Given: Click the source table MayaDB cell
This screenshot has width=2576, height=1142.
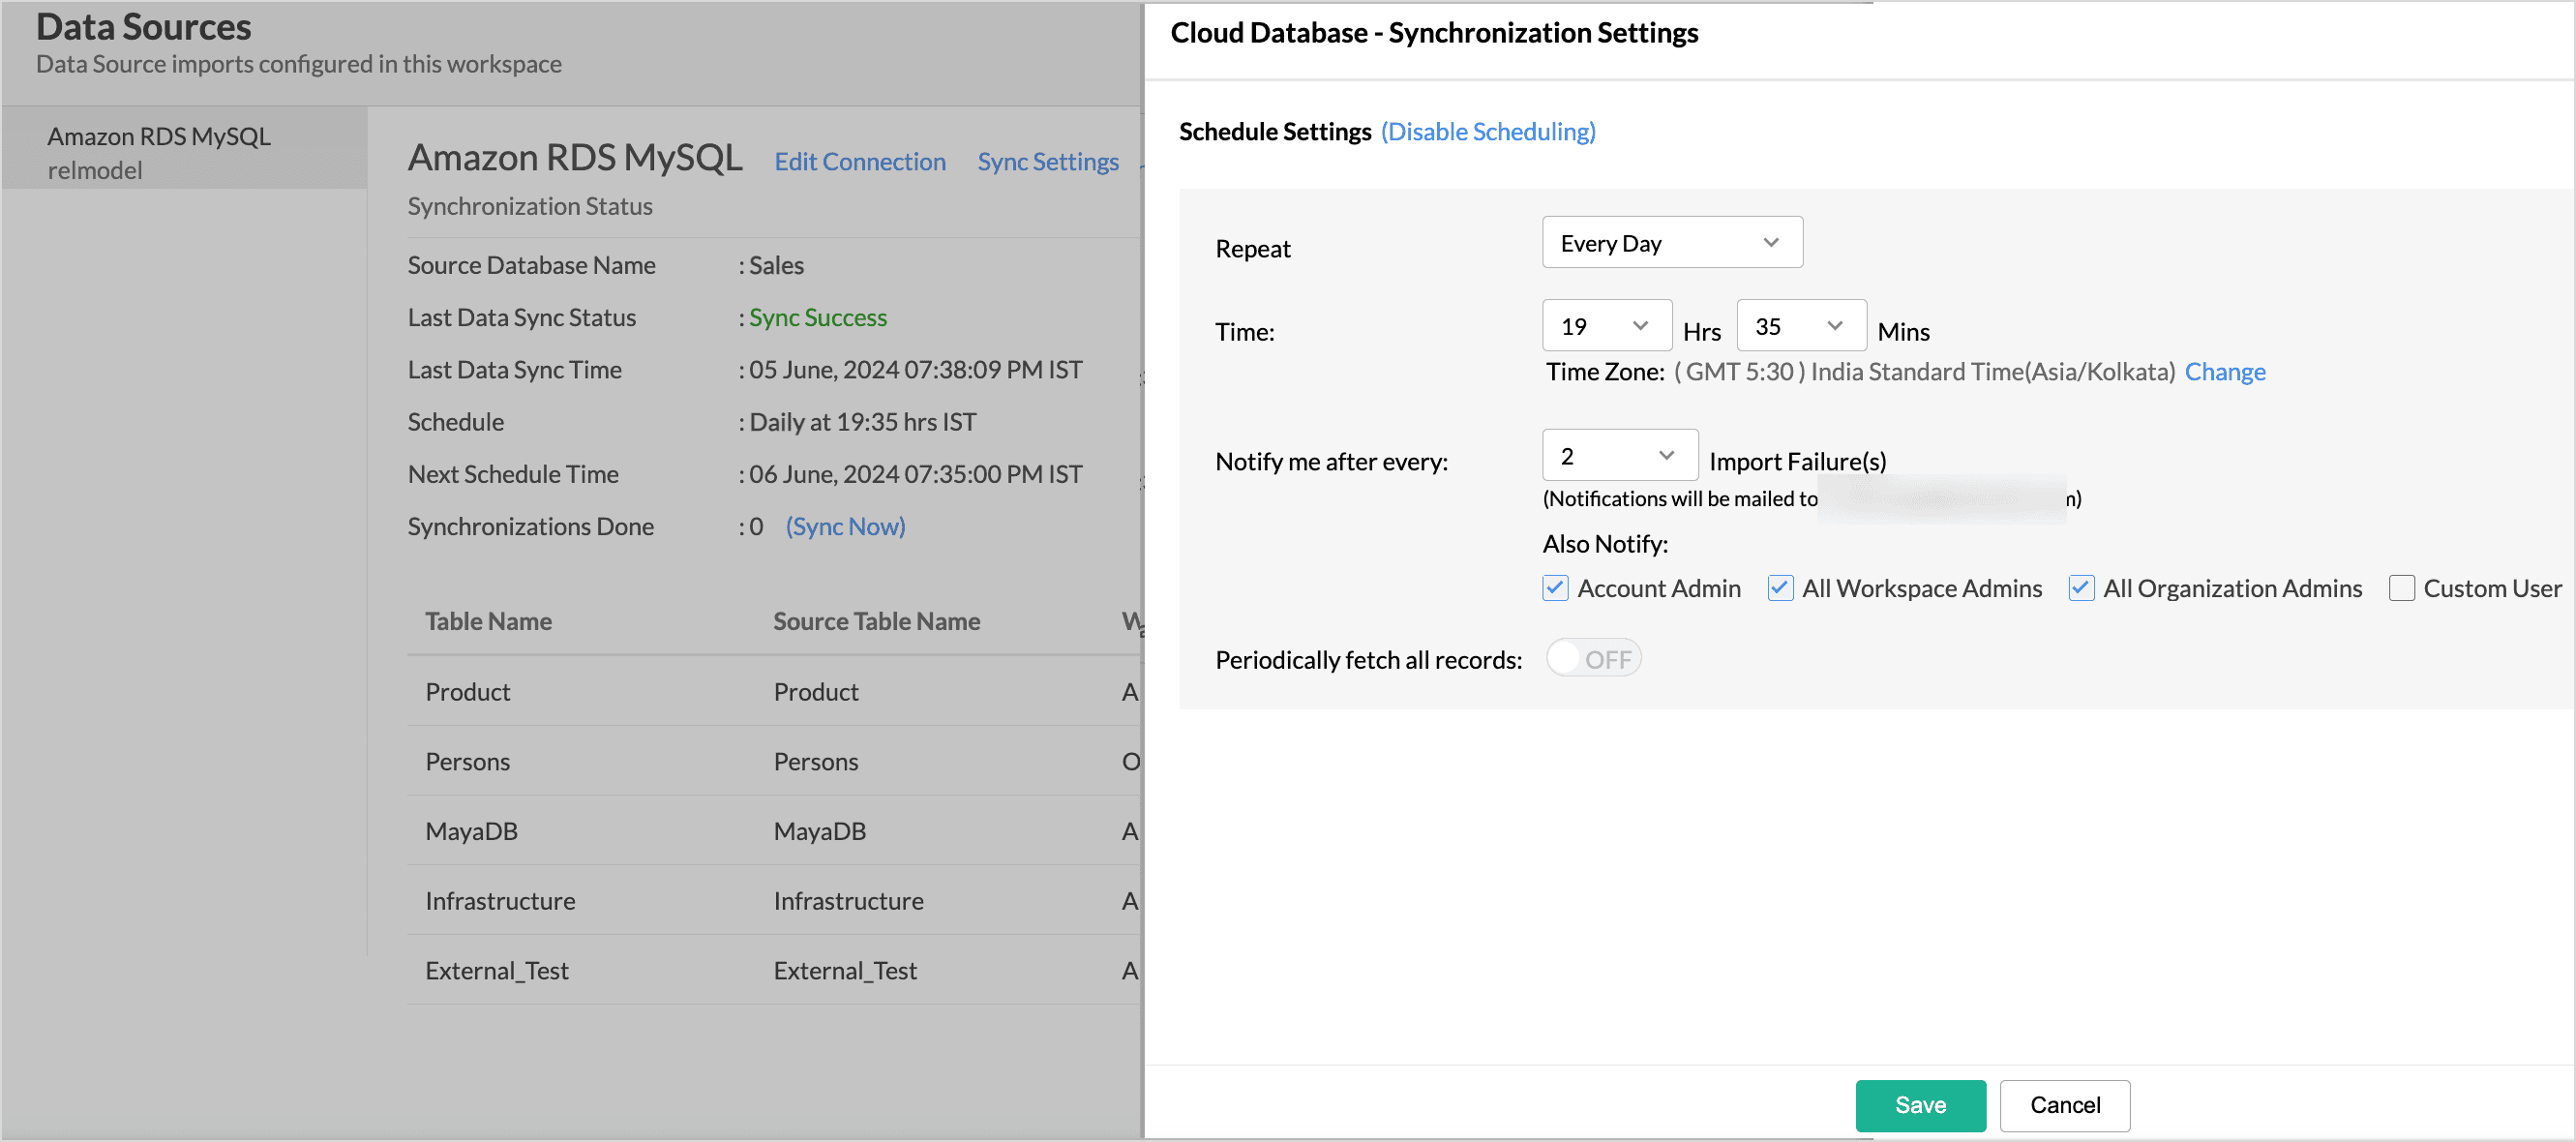Looking at the screenshot, I should coord(820,832).
